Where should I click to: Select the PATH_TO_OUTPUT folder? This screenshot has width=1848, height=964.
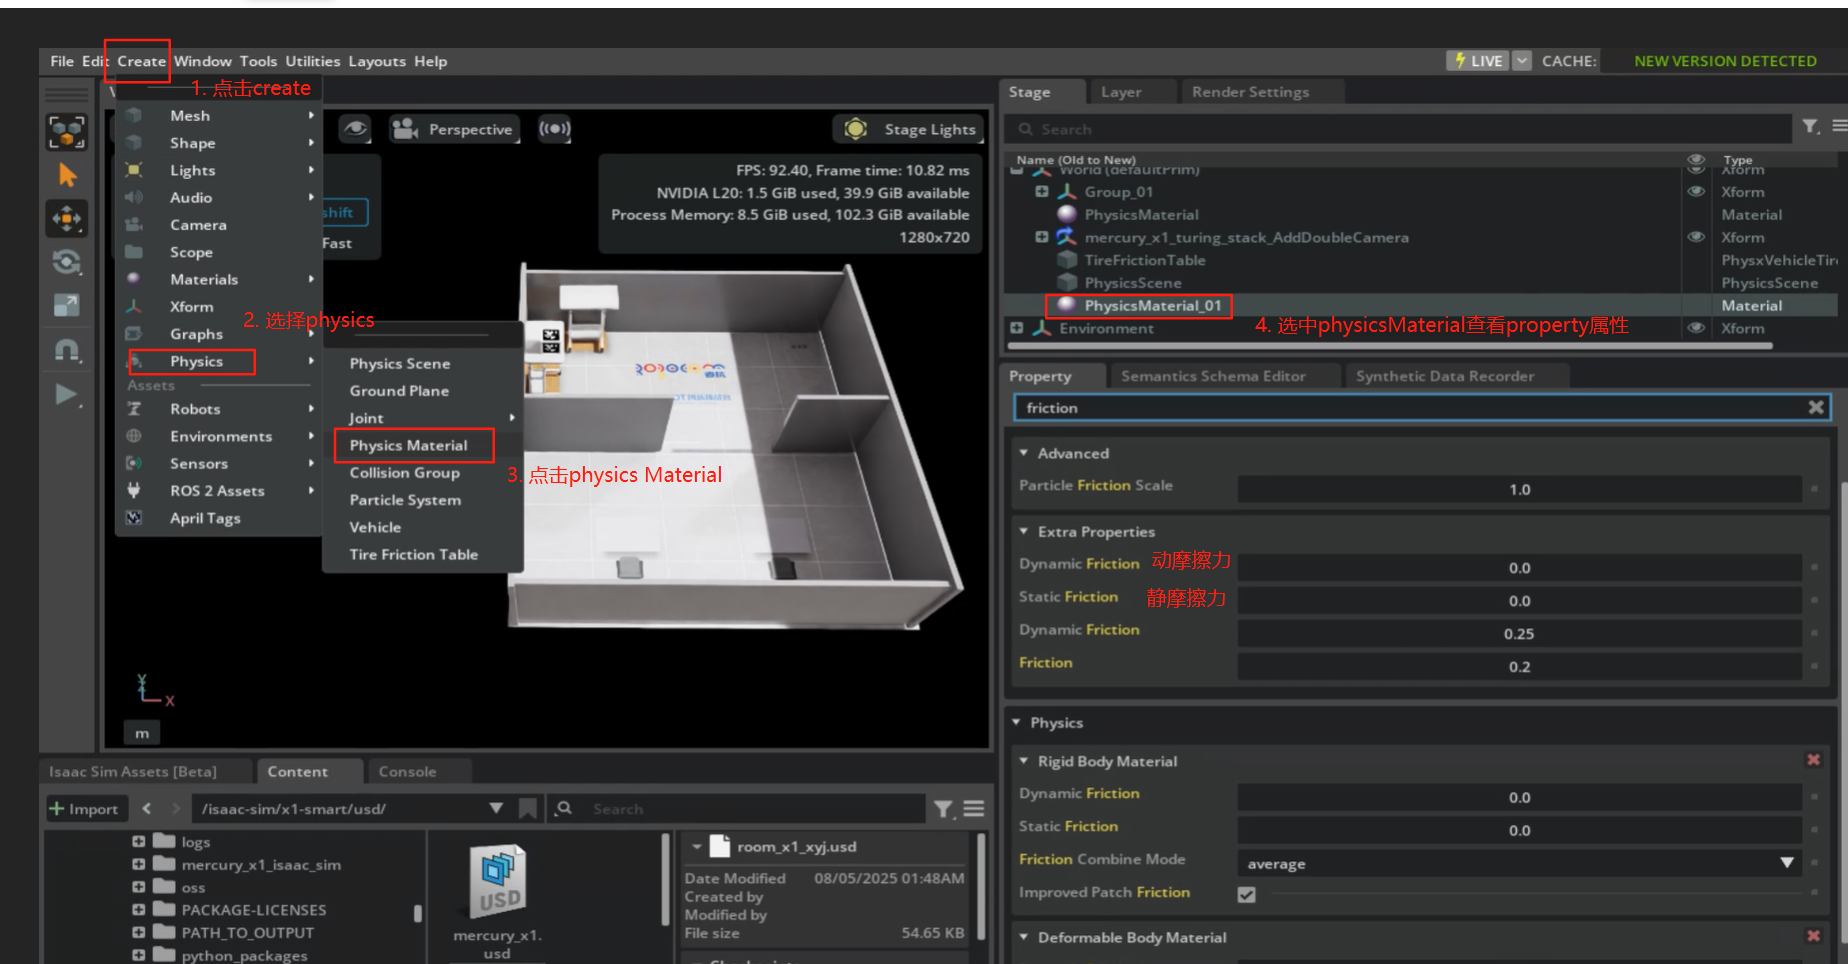click(x=247, y=933)
